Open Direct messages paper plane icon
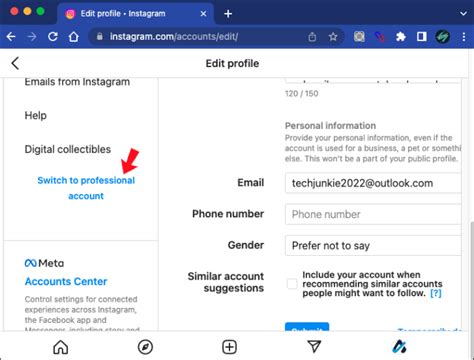The width and height of the screenshot is (474, 360). click(314, 347)
